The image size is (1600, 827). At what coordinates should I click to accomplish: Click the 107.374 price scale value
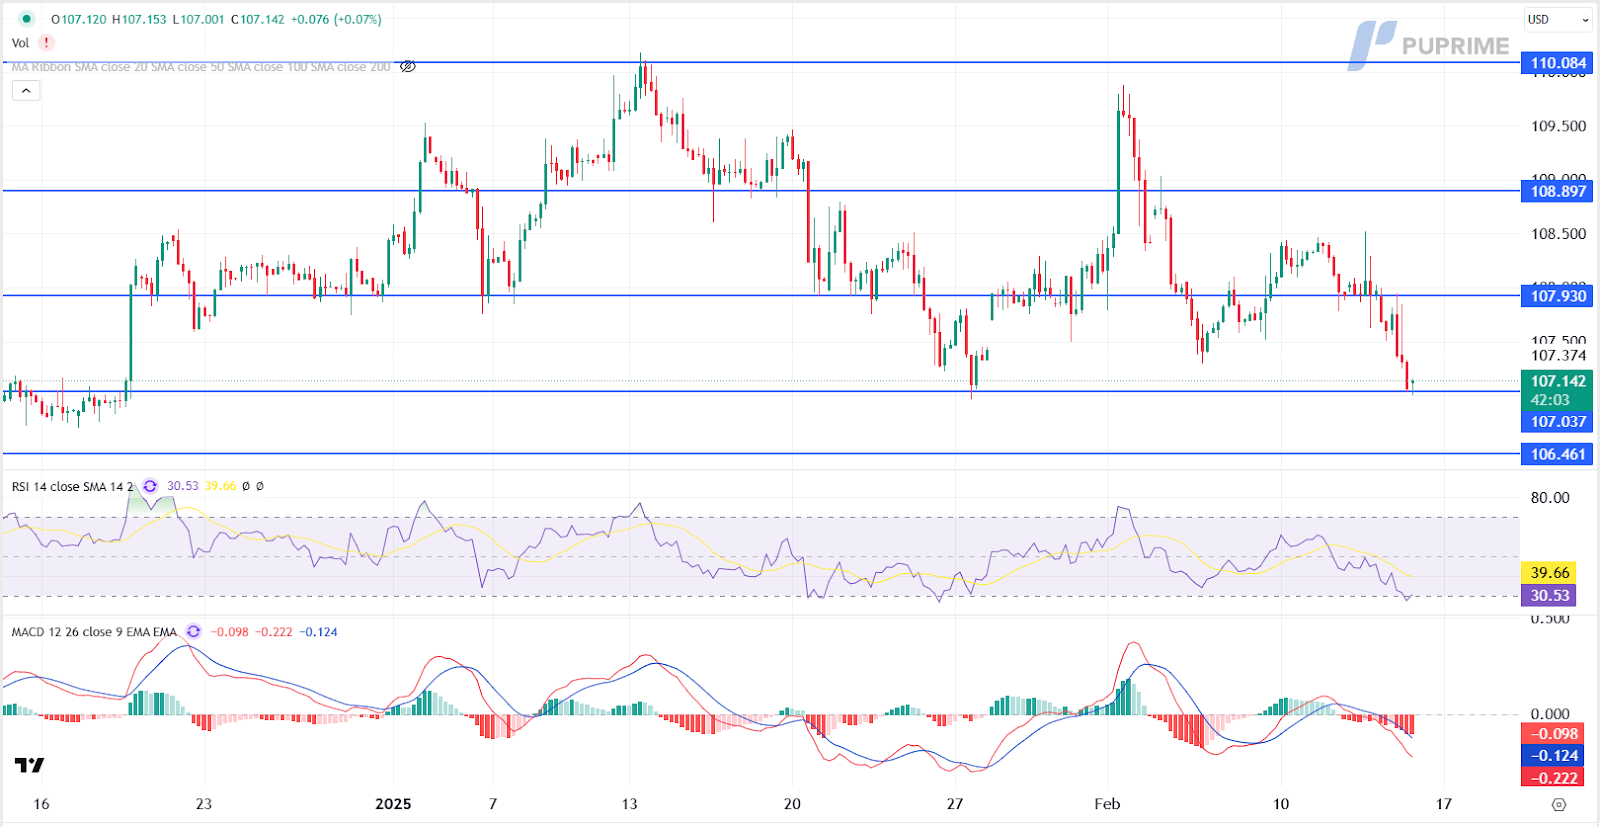coord(1558,356)
